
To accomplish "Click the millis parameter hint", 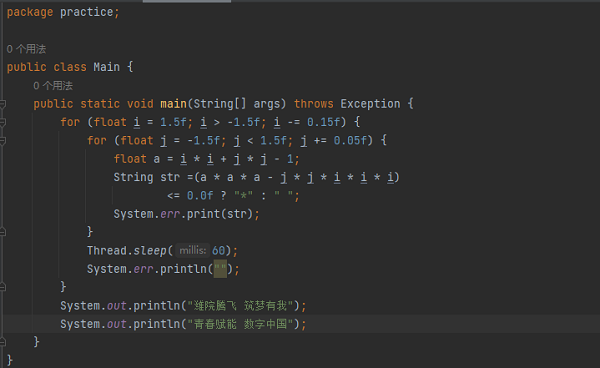I will point(192,251).
